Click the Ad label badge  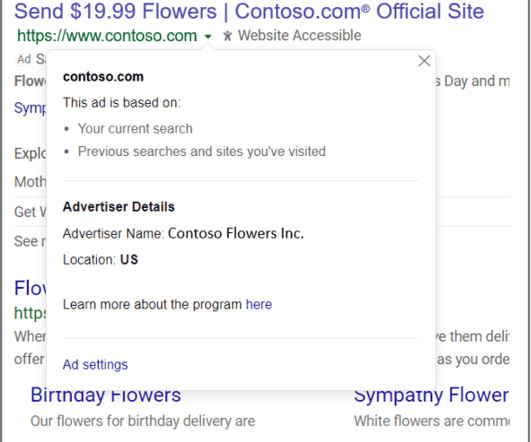point(24,59)
